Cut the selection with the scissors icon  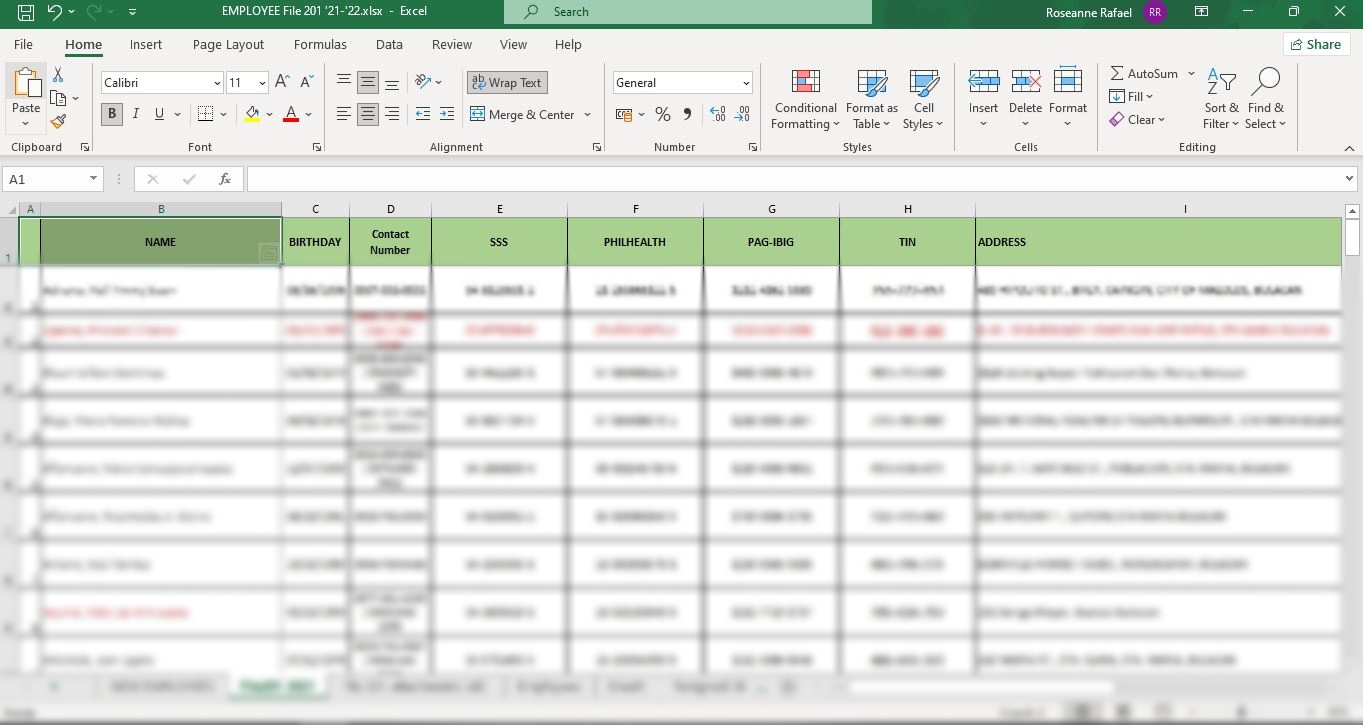coord(58,75)
